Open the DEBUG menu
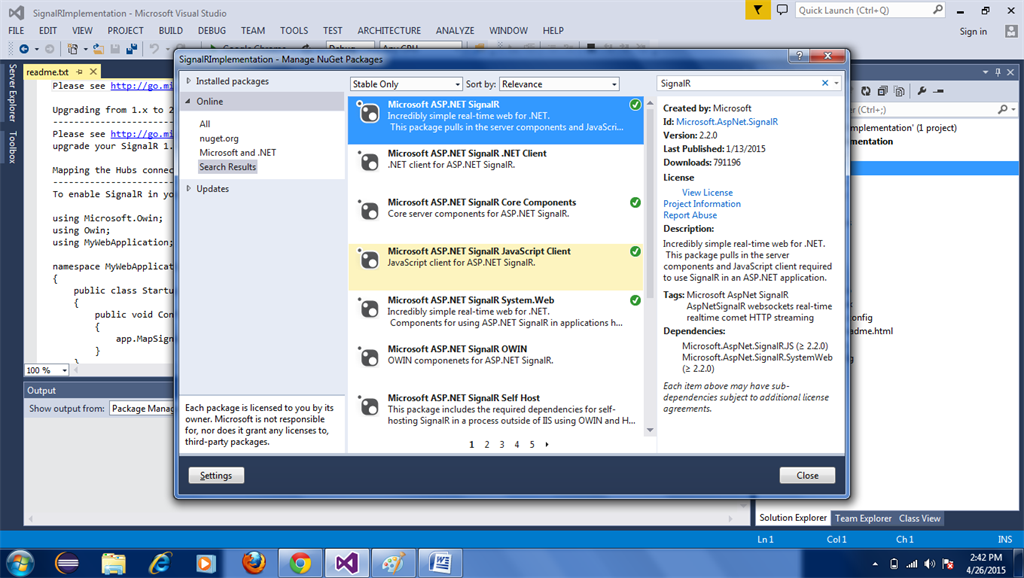 click(212, 31)
